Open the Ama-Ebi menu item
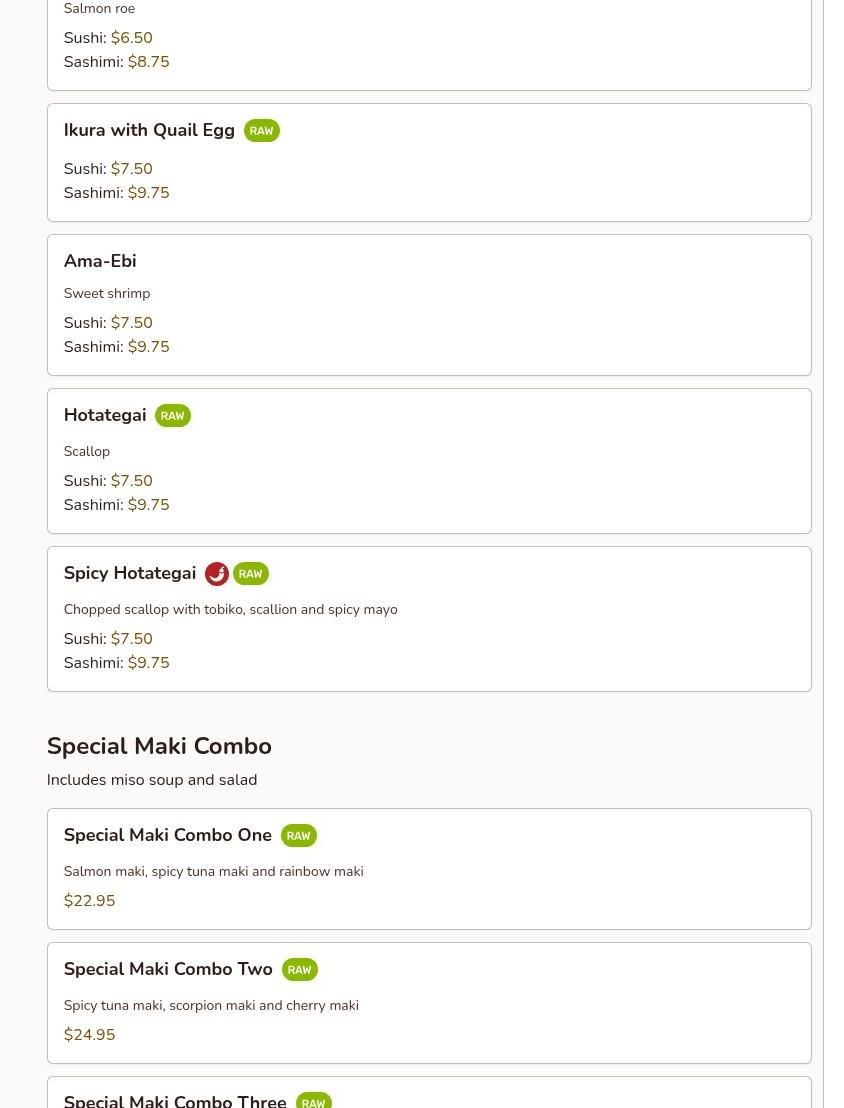The height and width of the screenshot is (1108, 844). pyautogui.click(x=100, y=261)
